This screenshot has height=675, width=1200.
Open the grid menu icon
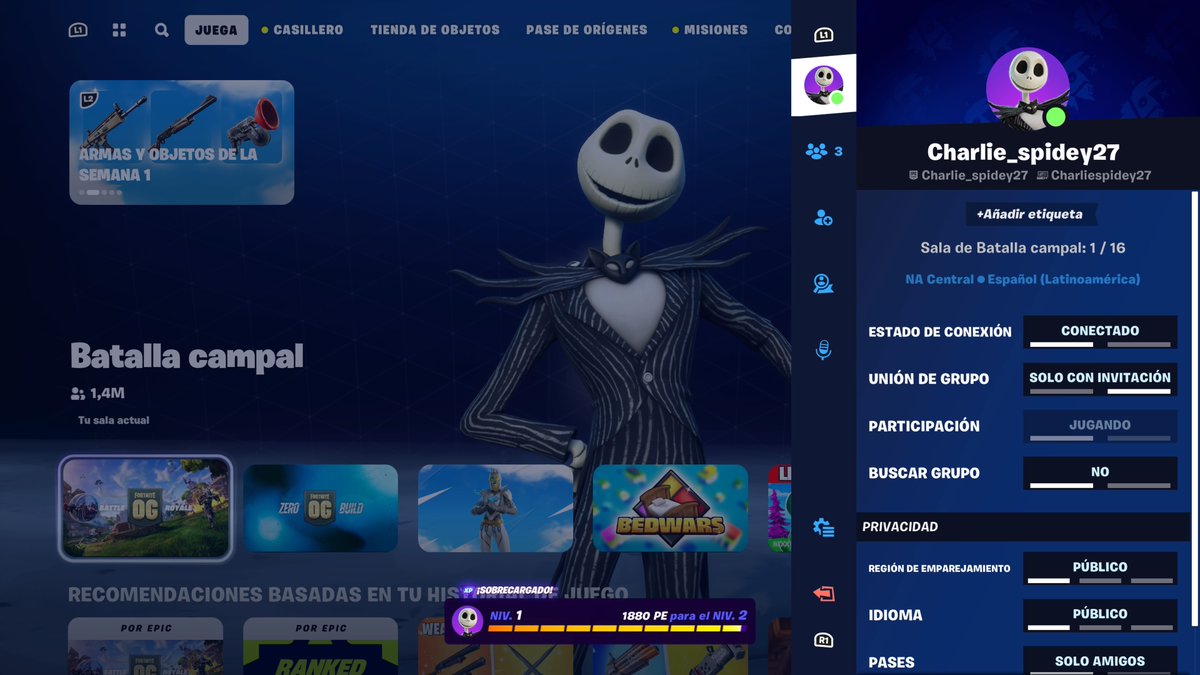click(119, 30)
